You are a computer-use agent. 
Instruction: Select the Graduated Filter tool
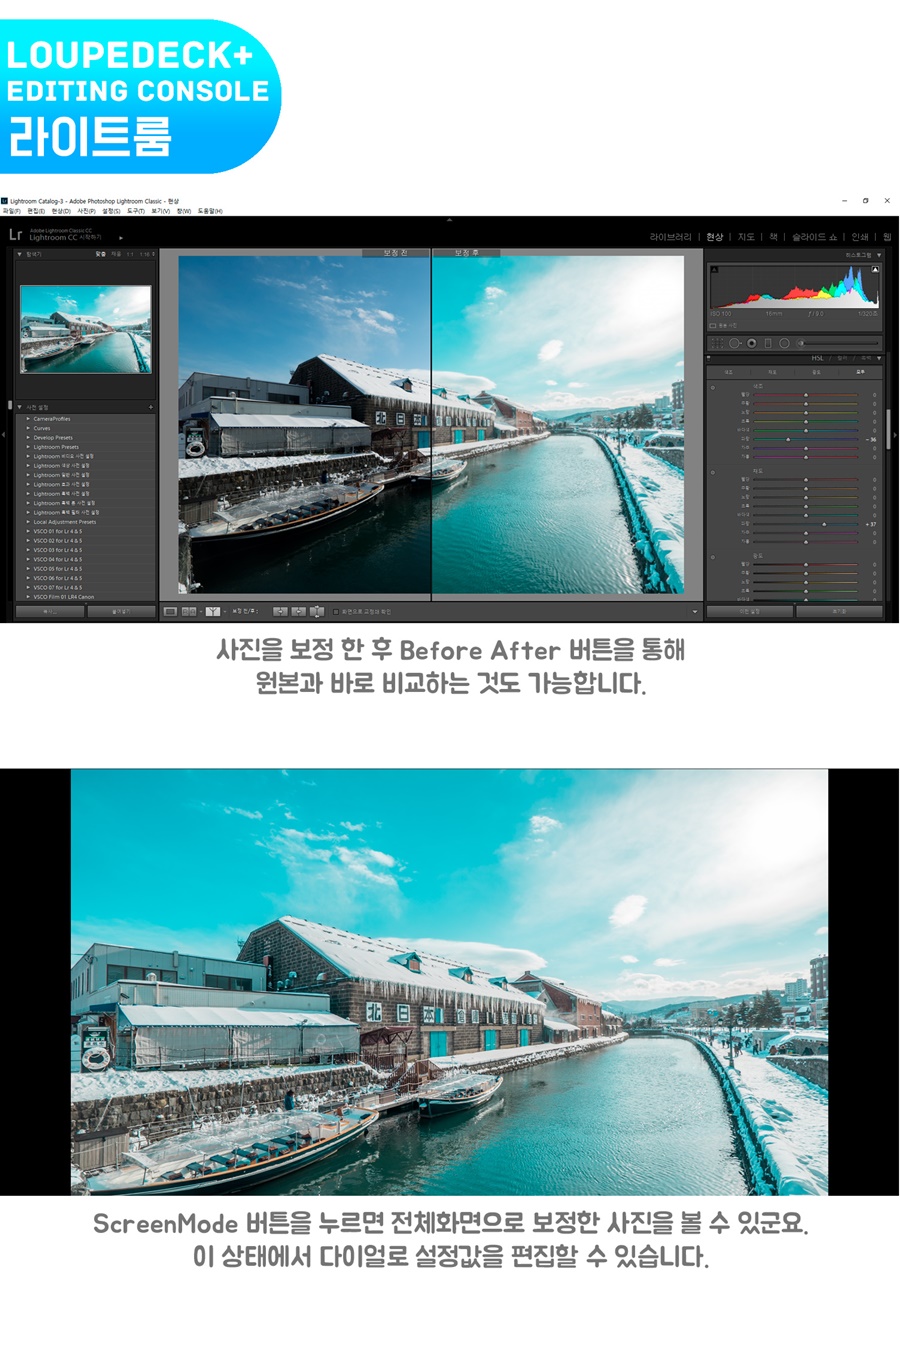(x=768, y=343)
